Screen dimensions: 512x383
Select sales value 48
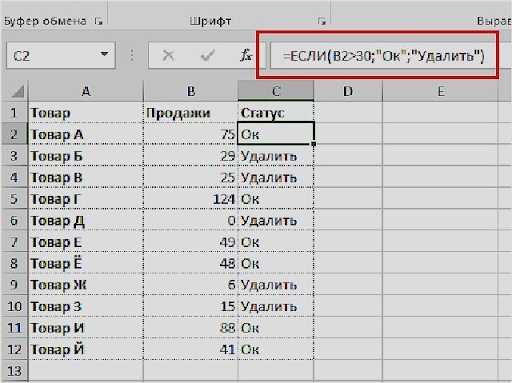191,263
